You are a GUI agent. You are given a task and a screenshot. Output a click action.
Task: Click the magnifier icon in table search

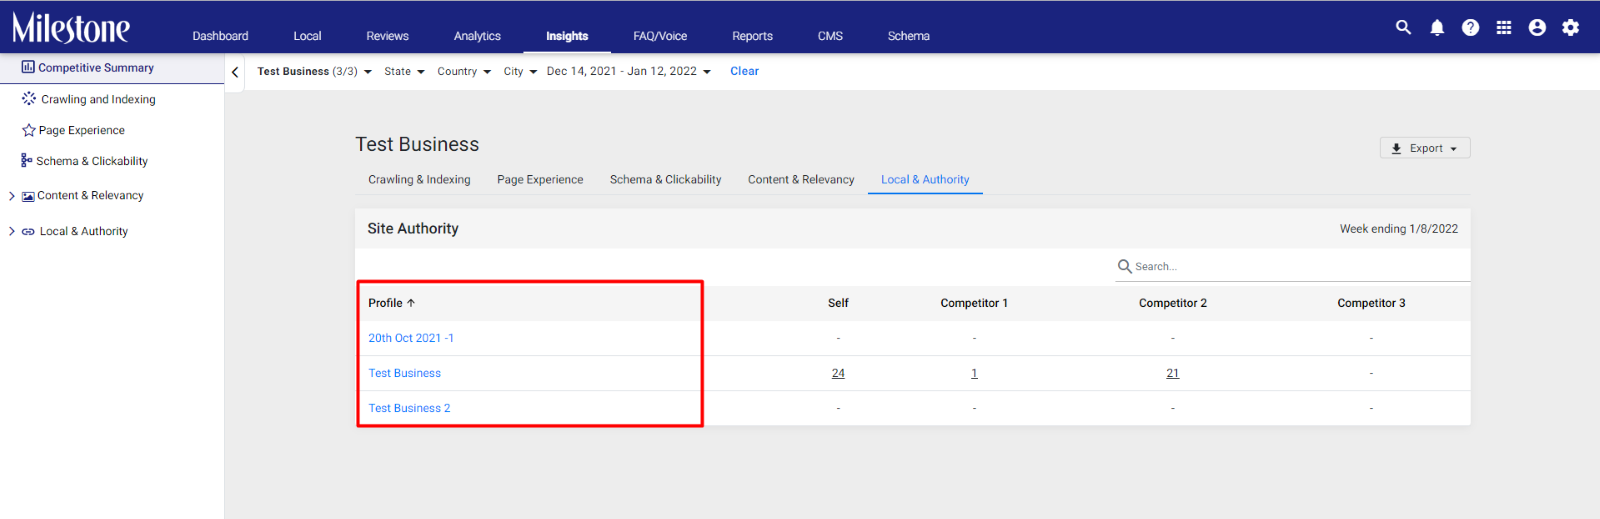point(1125,266)
